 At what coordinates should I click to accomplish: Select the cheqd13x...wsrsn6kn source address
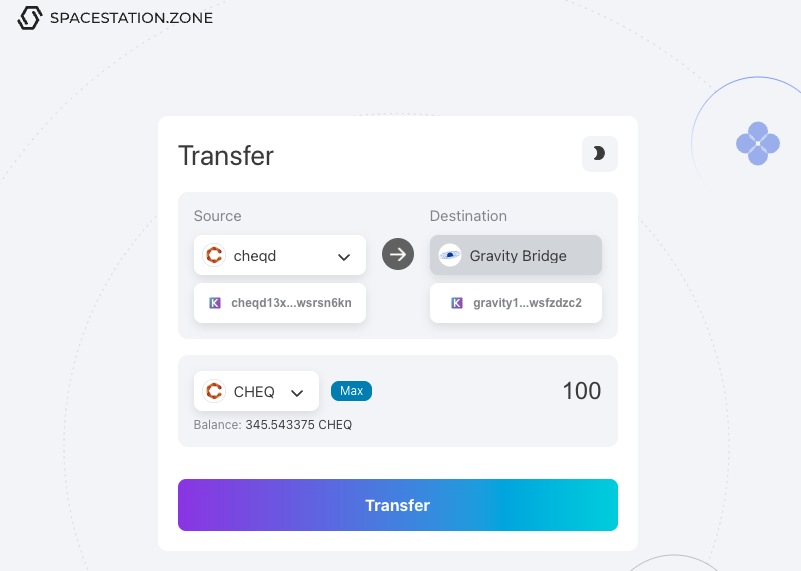291,302
